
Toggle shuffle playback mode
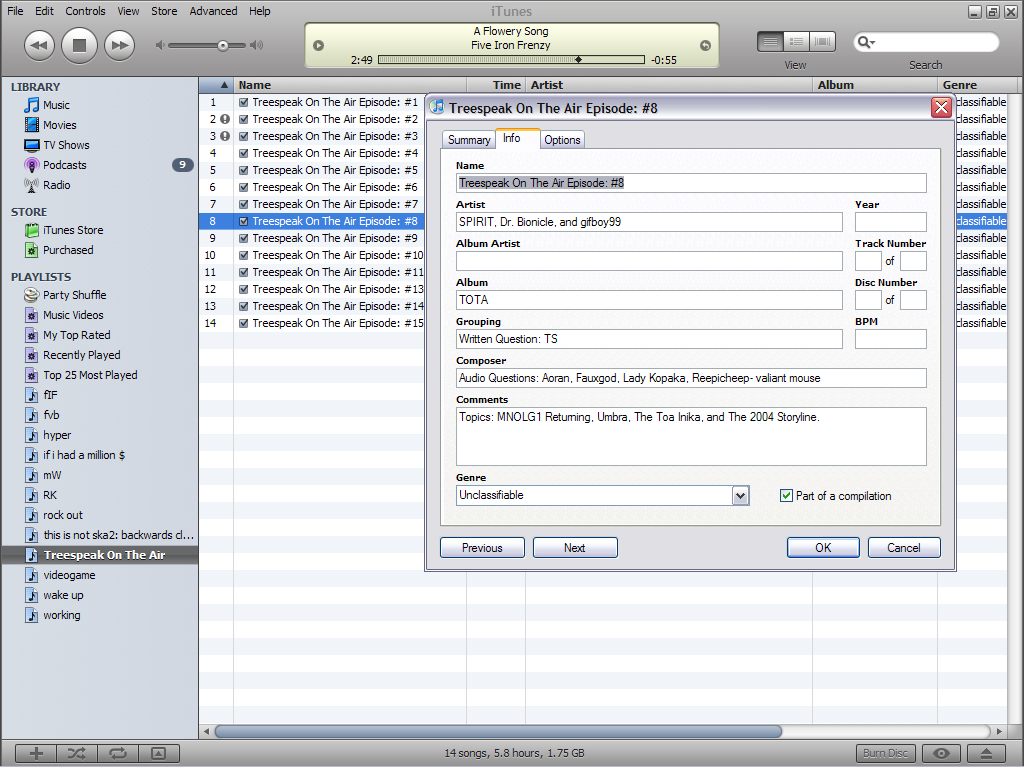click(76, 753)
